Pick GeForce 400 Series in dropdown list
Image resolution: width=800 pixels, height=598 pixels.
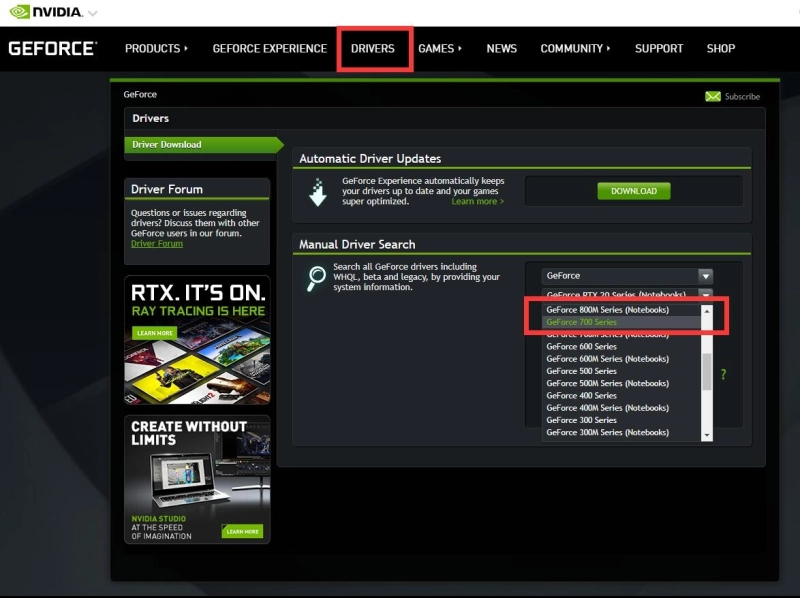[x=581, y=396]
